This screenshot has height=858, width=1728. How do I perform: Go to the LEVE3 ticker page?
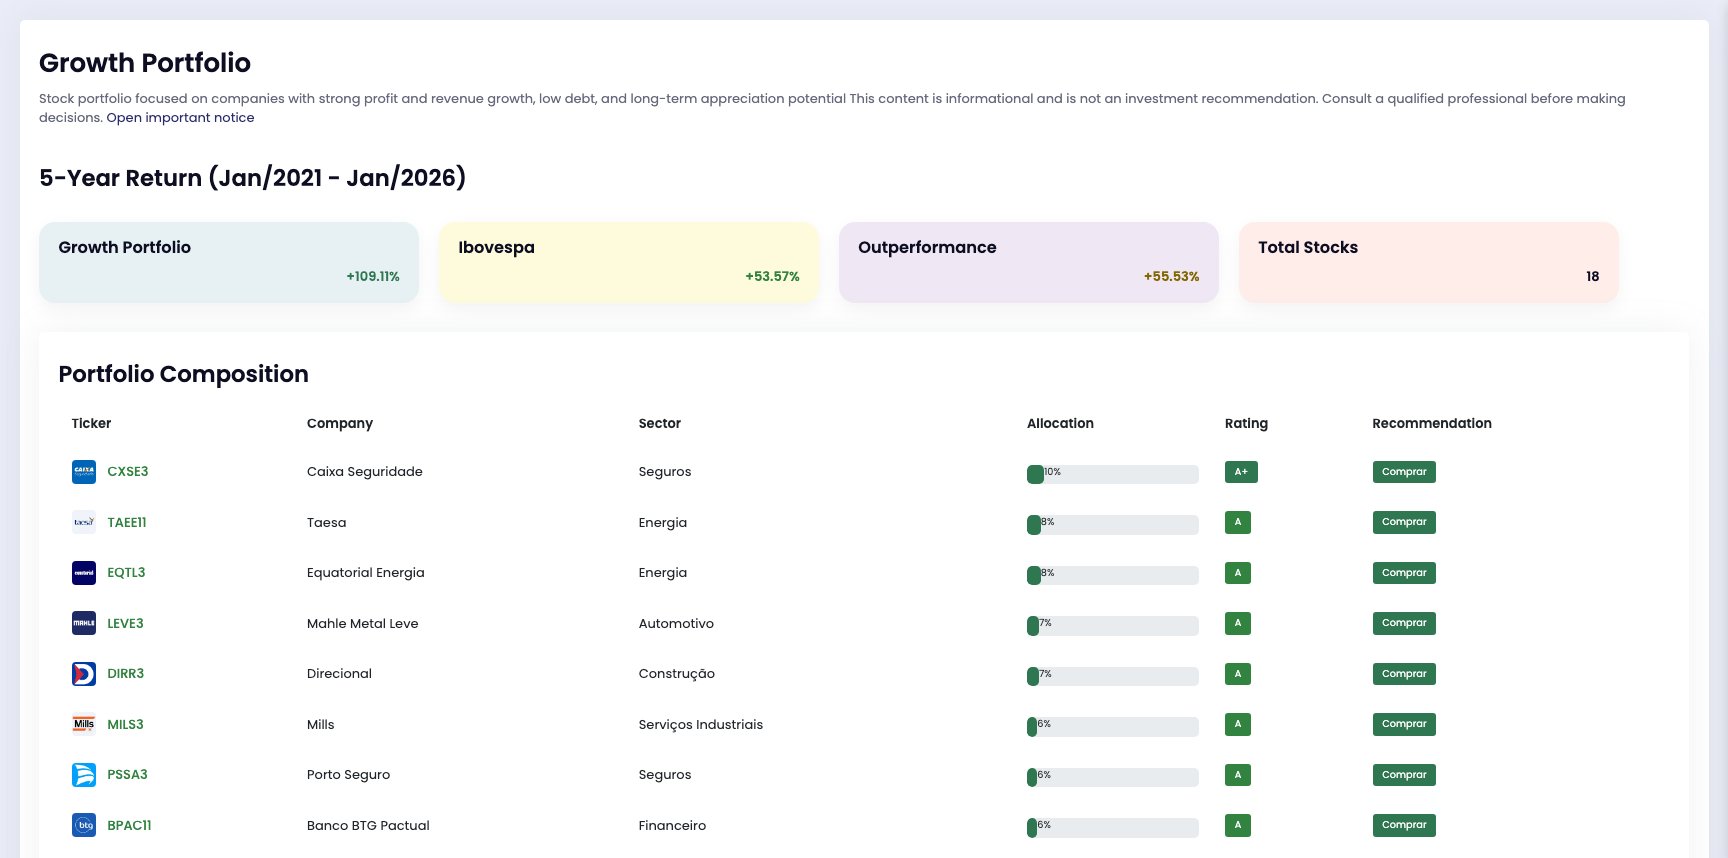[125, 623]
